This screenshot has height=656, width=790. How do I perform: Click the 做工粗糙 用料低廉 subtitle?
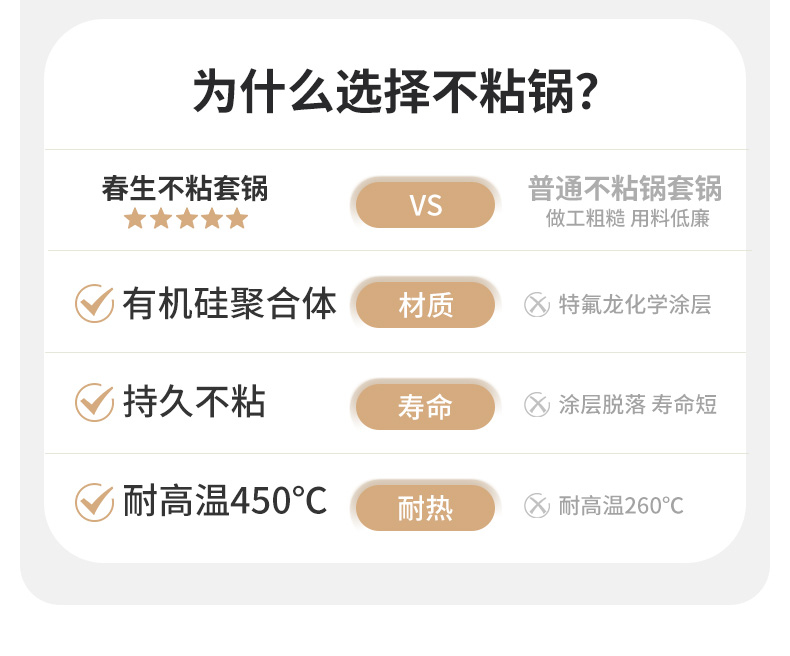pyautogui.click(x=627, y=218)
